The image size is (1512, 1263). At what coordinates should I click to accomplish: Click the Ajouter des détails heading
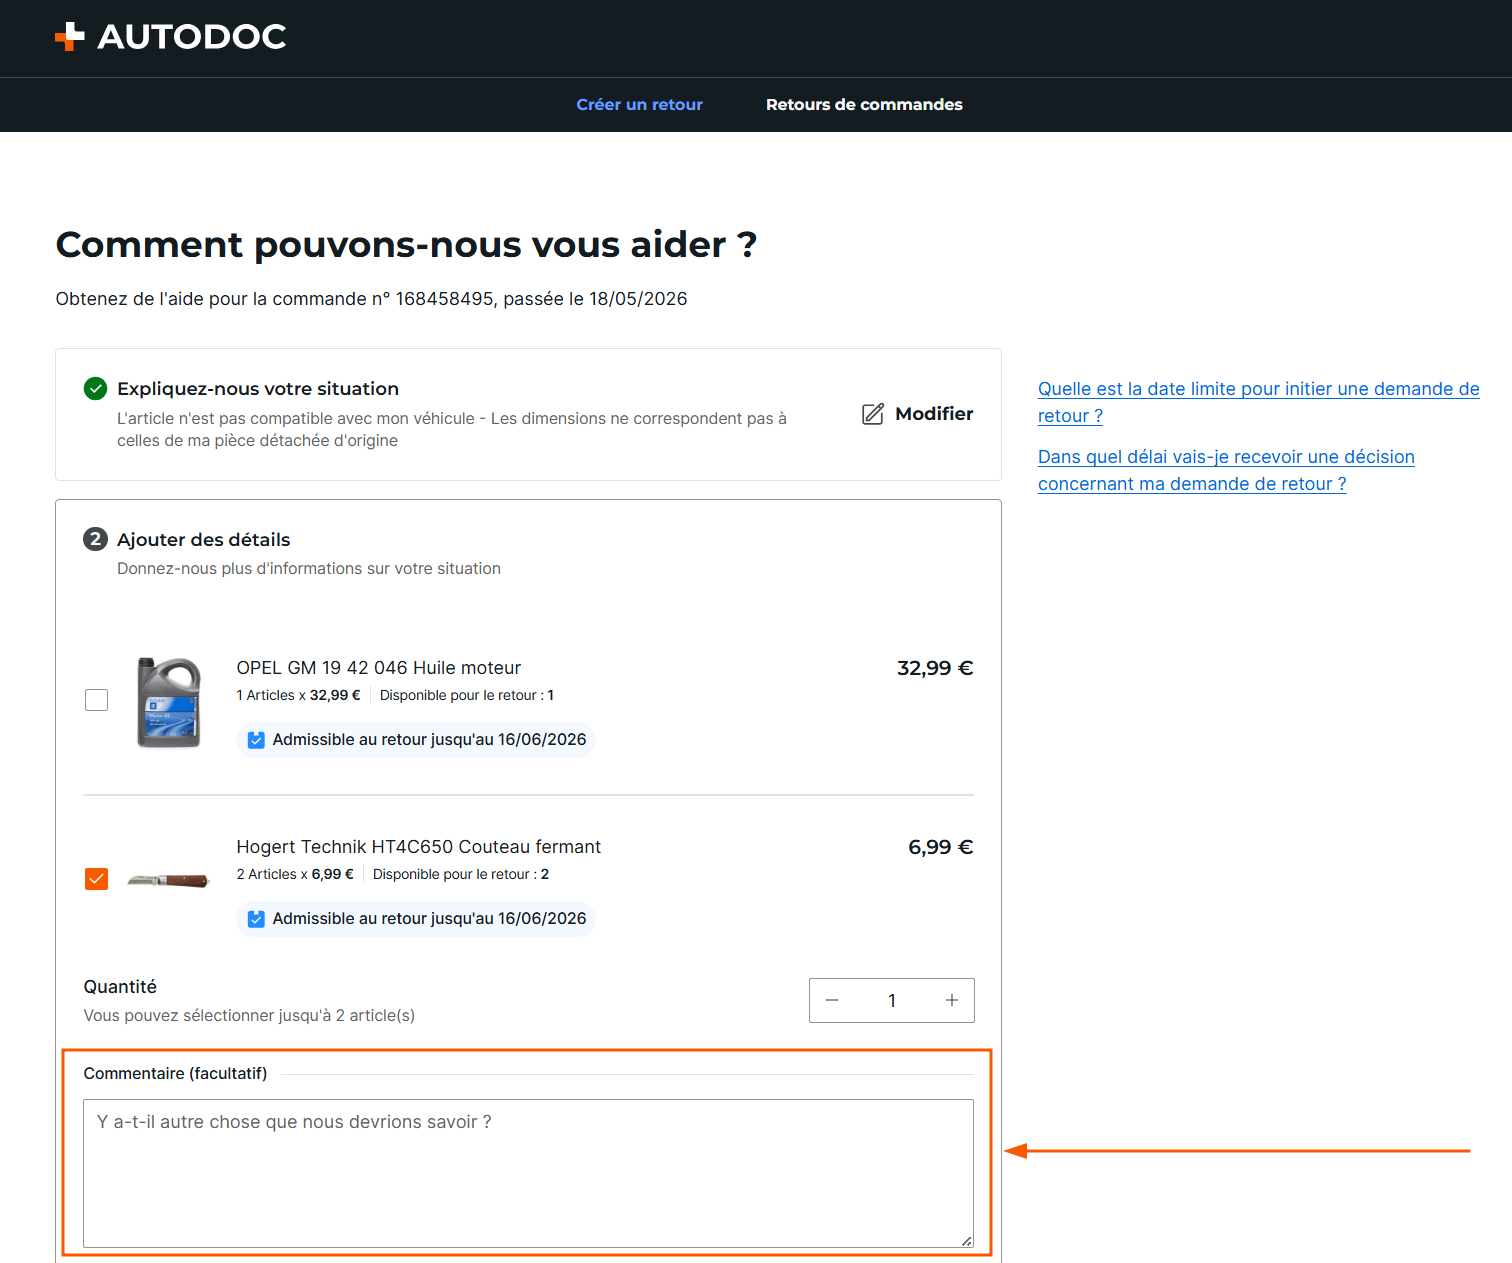(204, 540)
